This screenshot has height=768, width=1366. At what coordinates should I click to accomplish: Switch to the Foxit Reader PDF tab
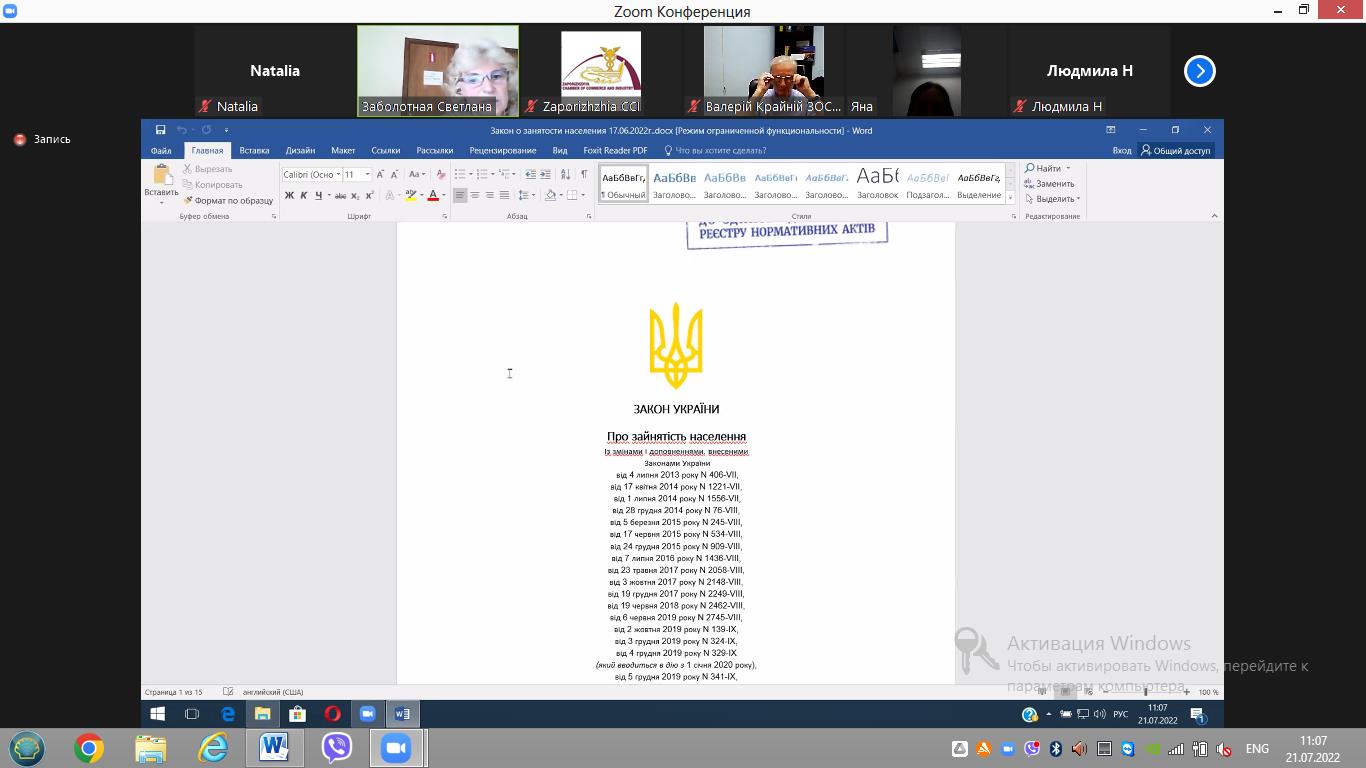point(615,151)
